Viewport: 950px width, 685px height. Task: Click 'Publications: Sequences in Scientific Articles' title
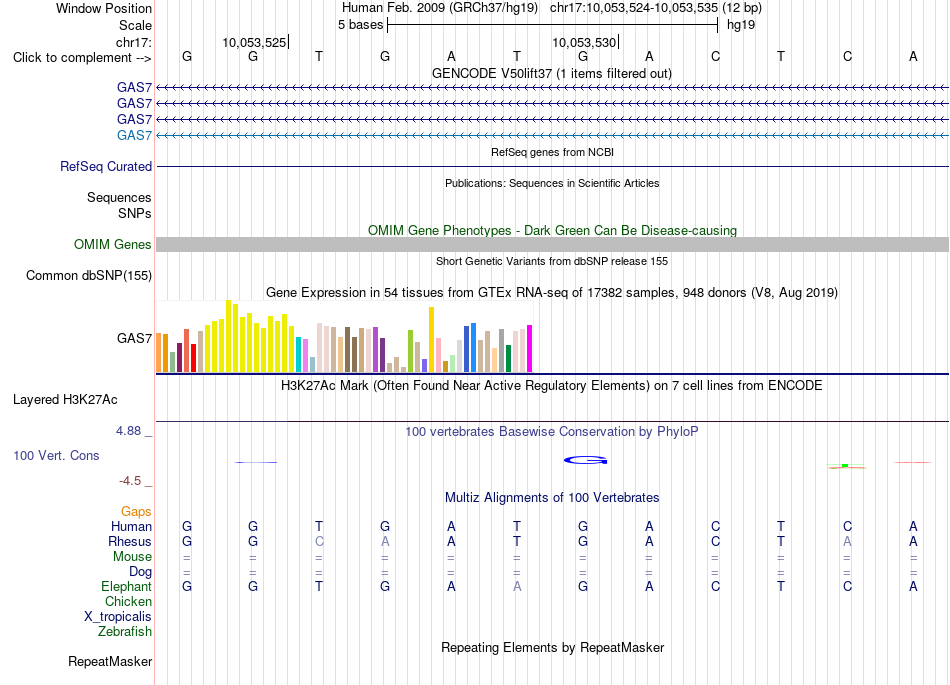point(552,183)
